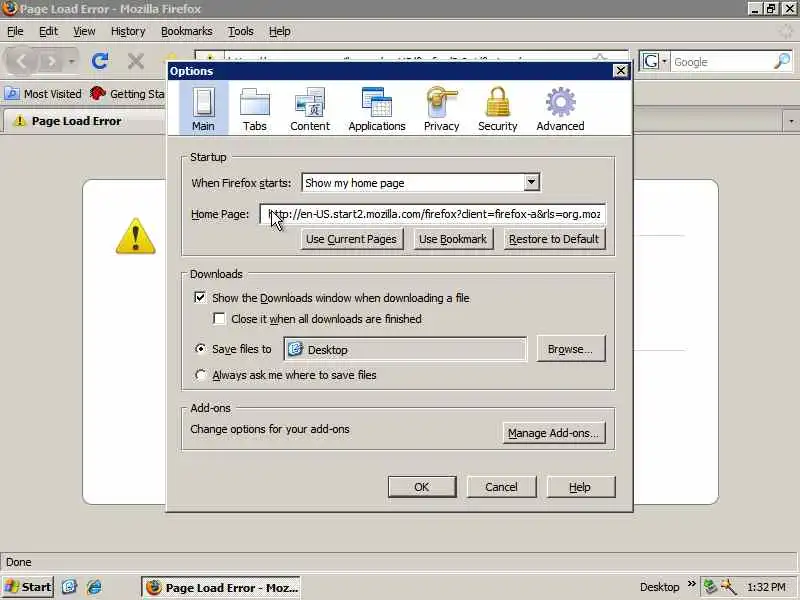Open the Security options panel
The width and height of the screenshot is (800, 600).
coord(497,109)
